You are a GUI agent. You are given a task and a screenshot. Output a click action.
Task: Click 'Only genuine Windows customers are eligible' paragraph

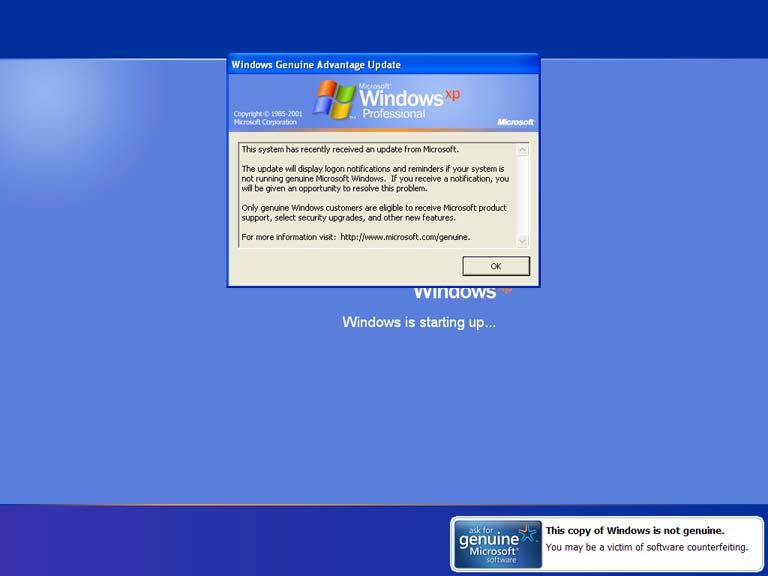pyautogui.click(x=374, y=213)
